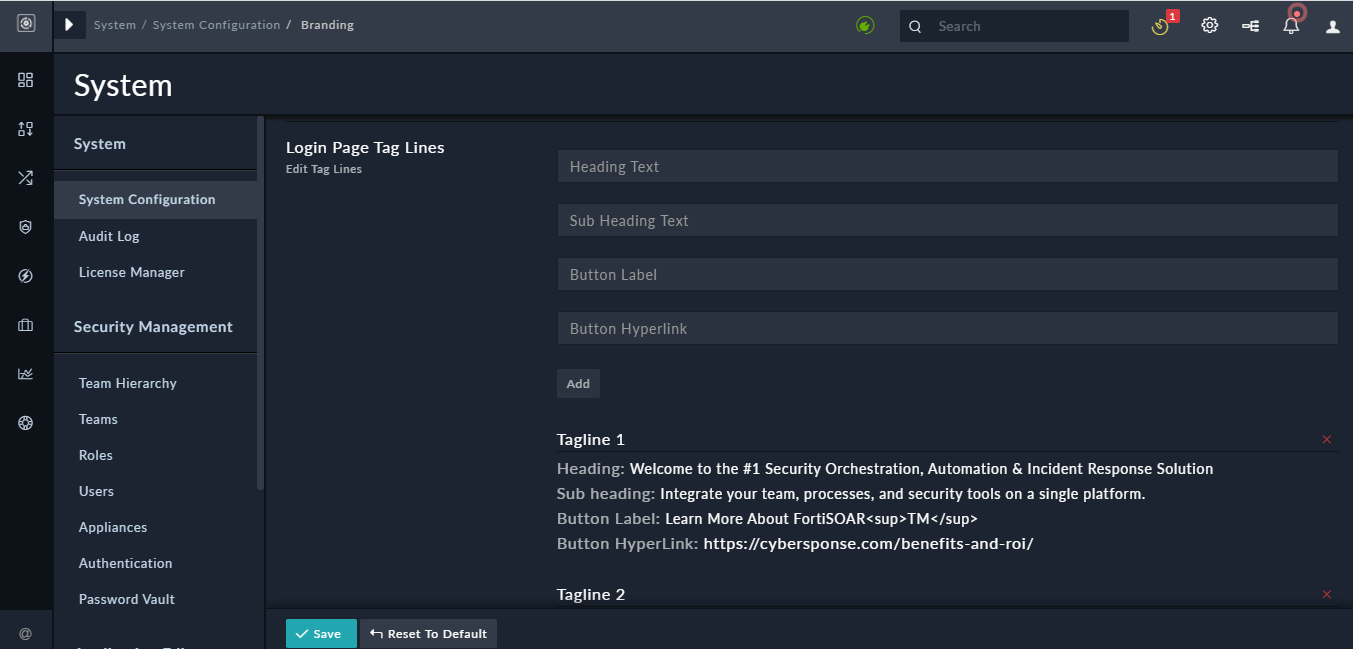Open the queue sort-arrows icon in sidebar
1353x649 pixels.
click(26, 129)
